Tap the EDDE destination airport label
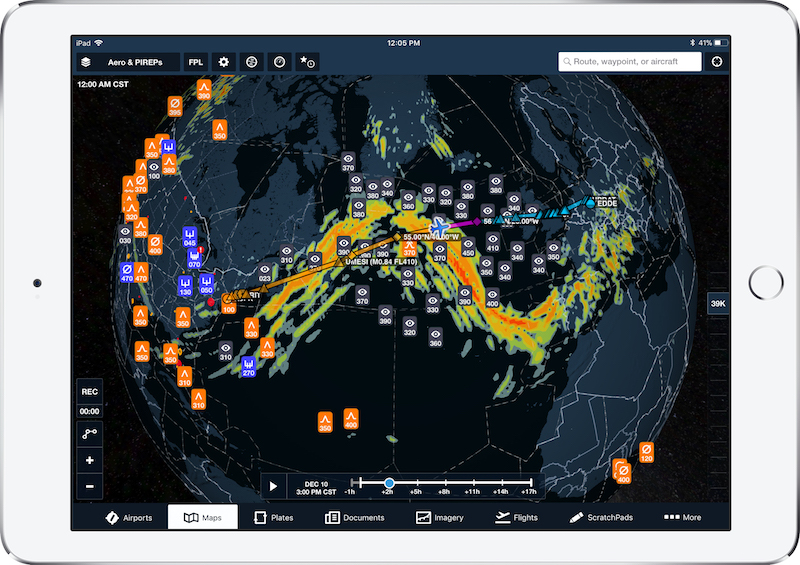Viewport: 800px width, 565px height. 605,202
